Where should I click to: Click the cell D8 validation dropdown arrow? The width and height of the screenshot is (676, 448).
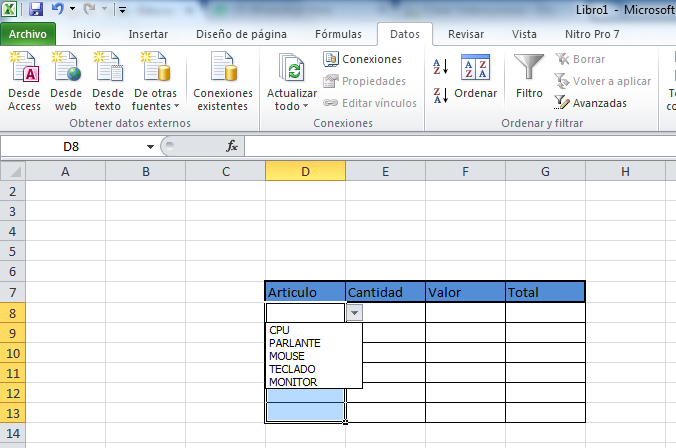pyautogui.click(x=354, y=313)
